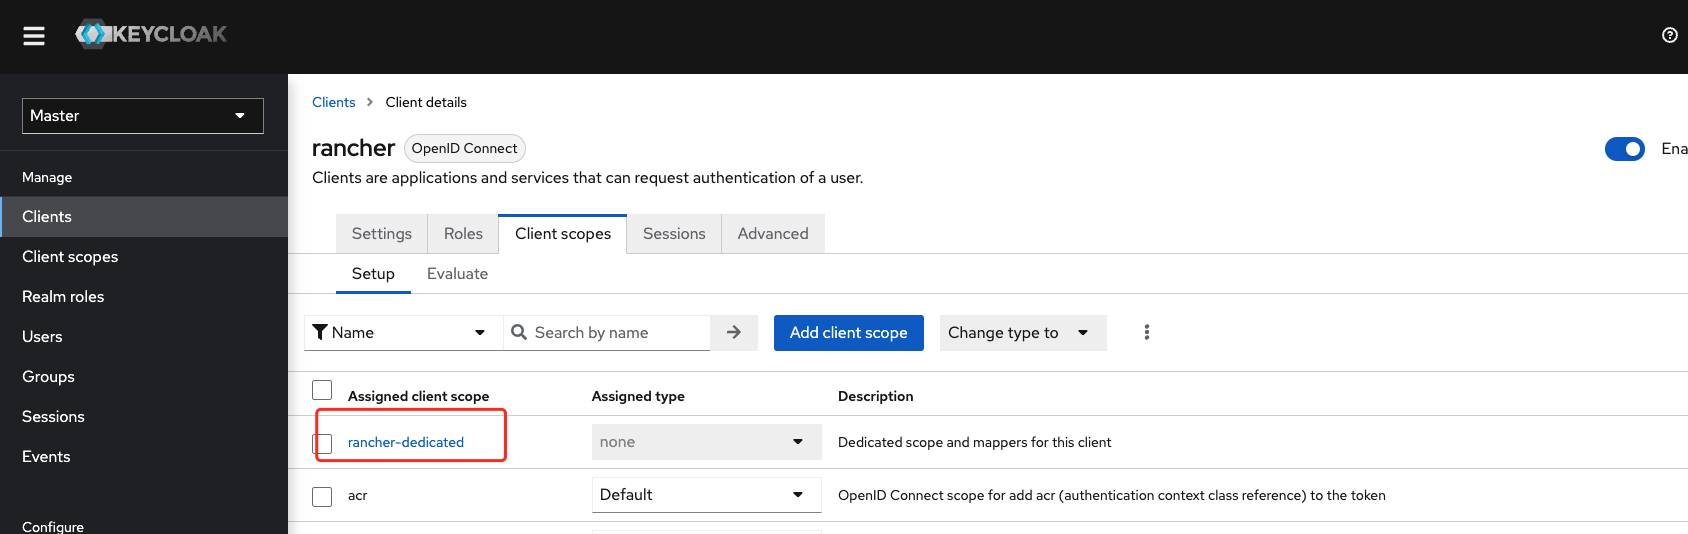Click the Assigned client scope column header
This screenshot has width=1688, height=534.
[418, 396]
